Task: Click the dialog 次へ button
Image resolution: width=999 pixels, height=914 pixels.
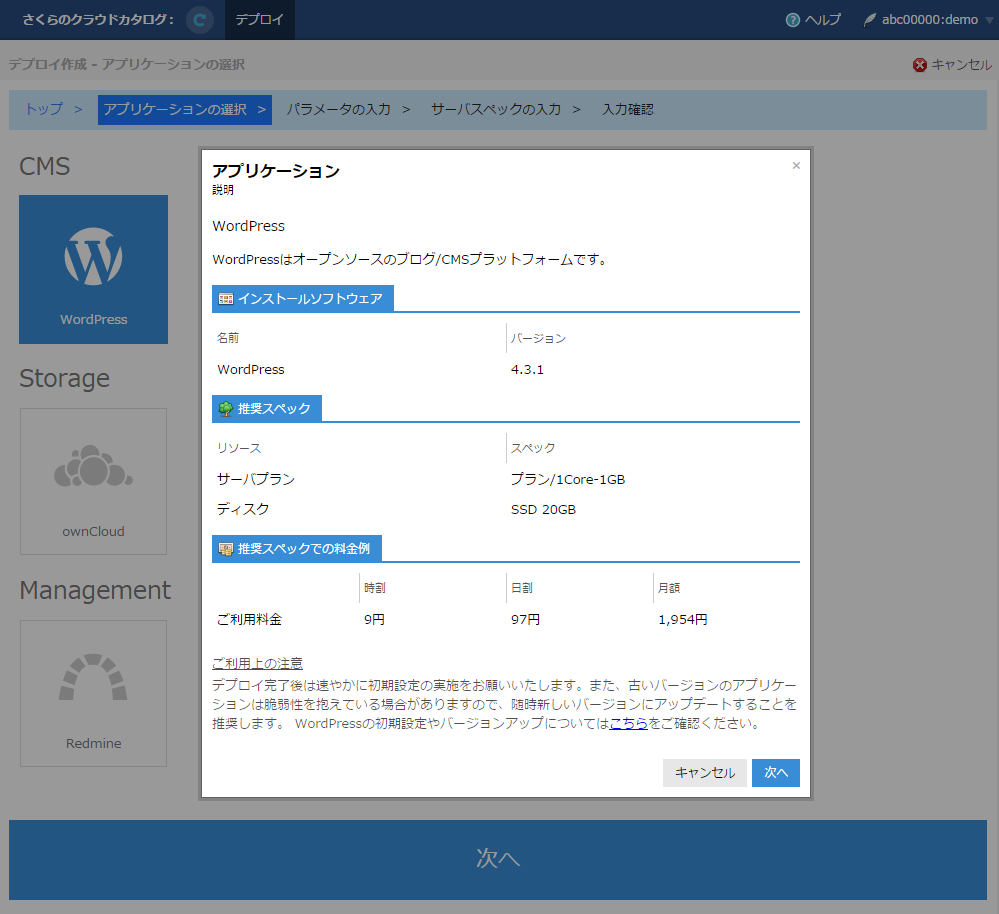Action: pos(775,773)
